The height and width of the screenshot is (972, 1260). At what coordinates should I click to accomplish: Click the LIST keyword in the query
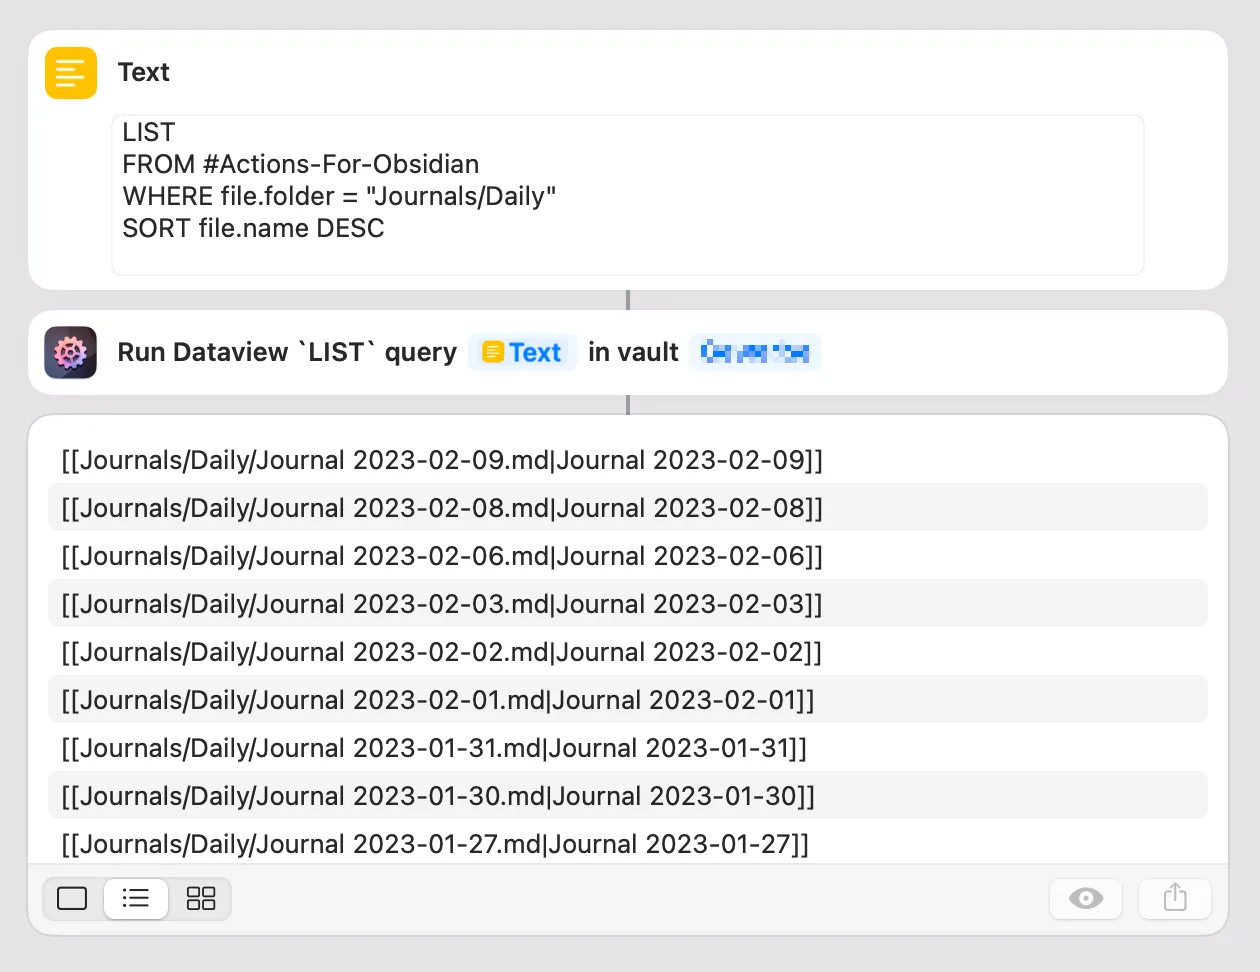[148, 131]
